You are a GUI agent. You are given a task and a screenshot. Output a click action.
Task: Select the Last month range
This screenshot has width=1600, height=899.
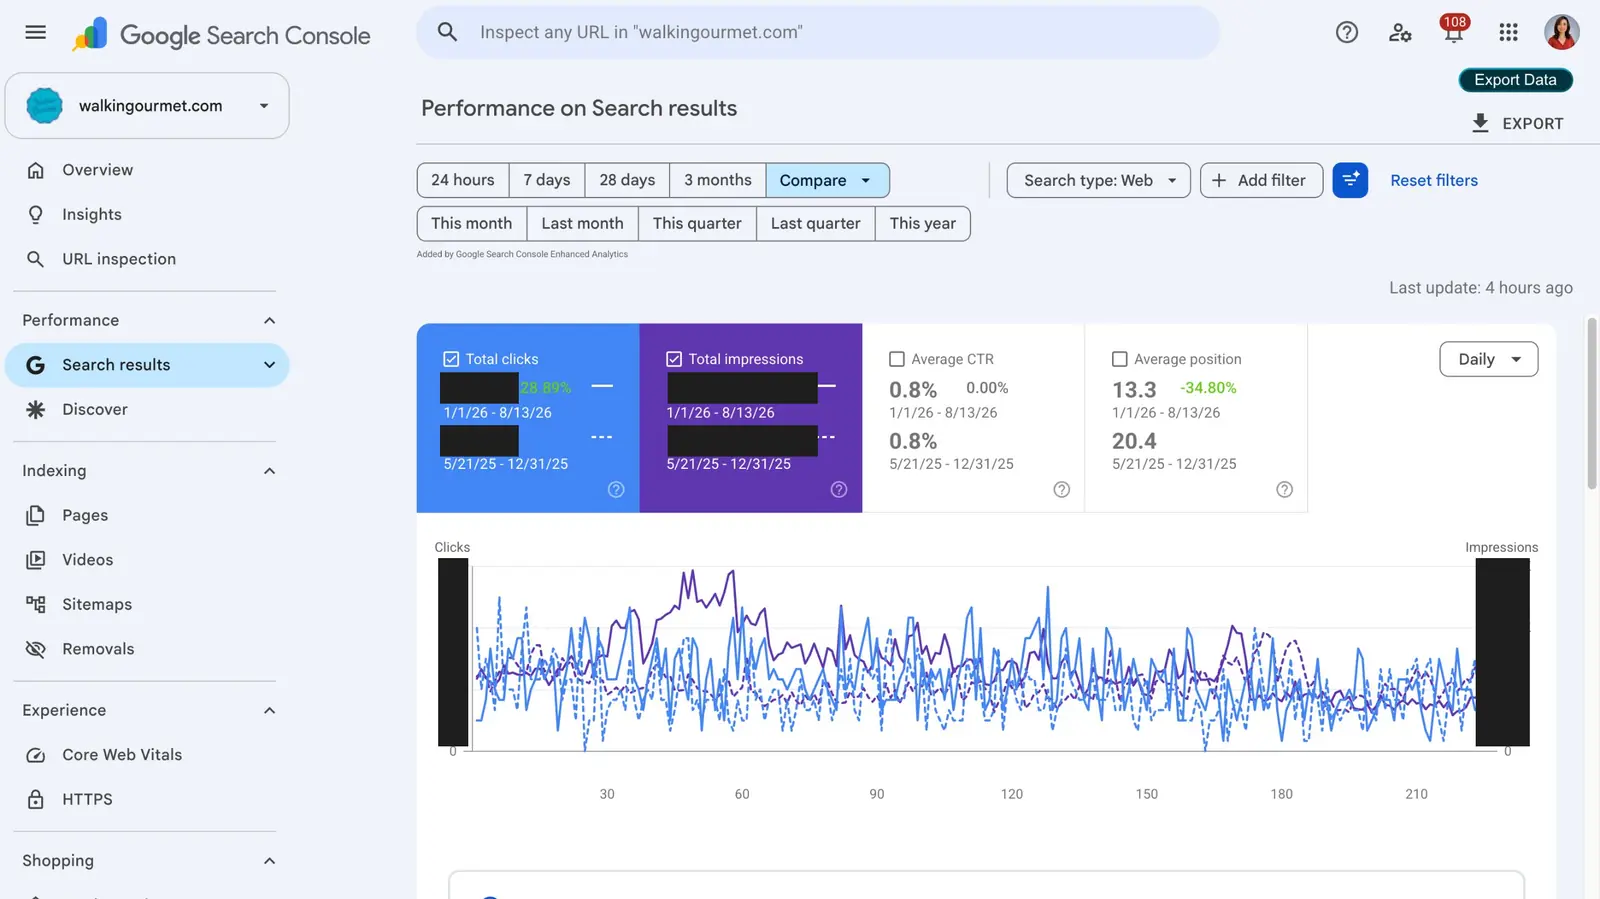(582, 223)
